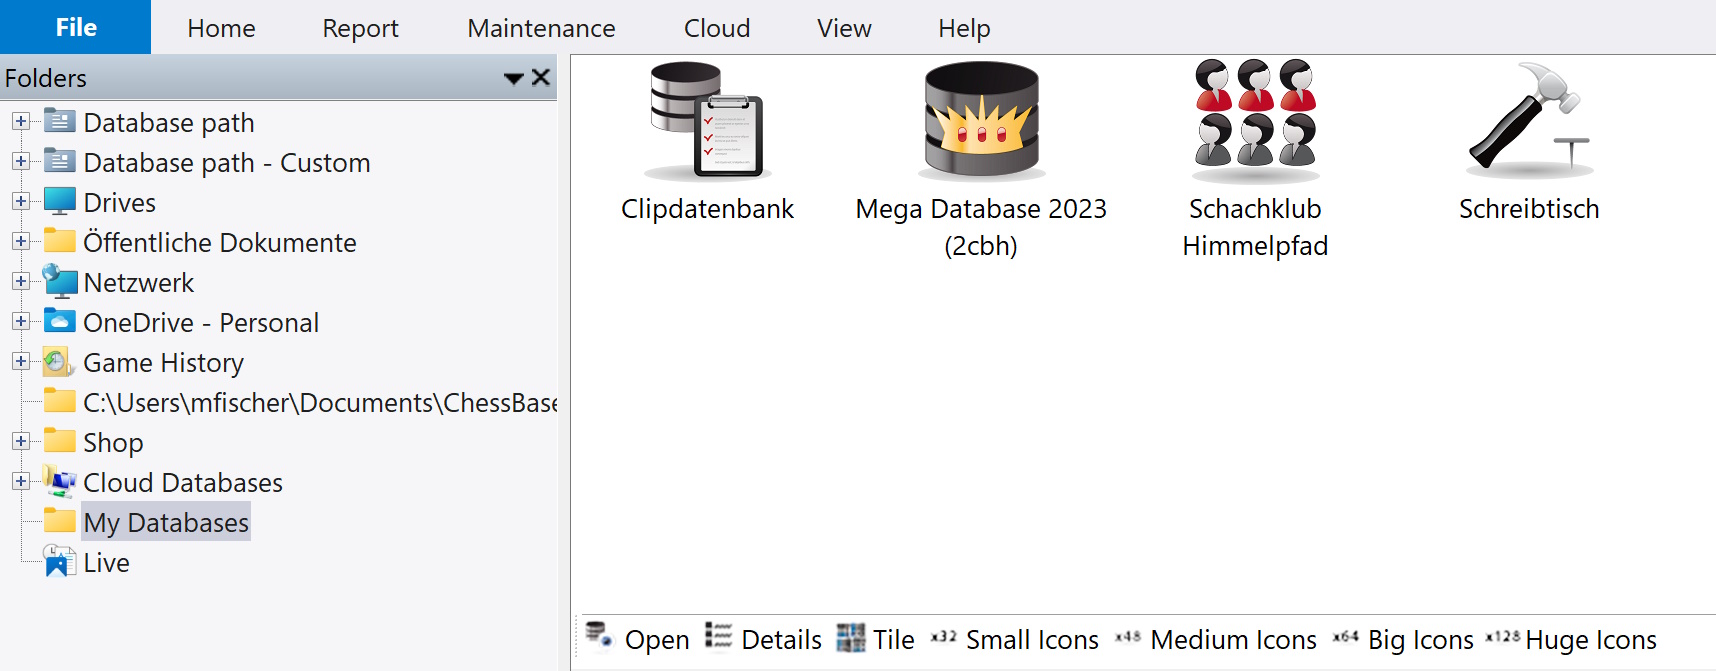The width and height of the screenshot is (1716, 671).
Task: Choose Big Icons view label
Action: (1420, 640)
